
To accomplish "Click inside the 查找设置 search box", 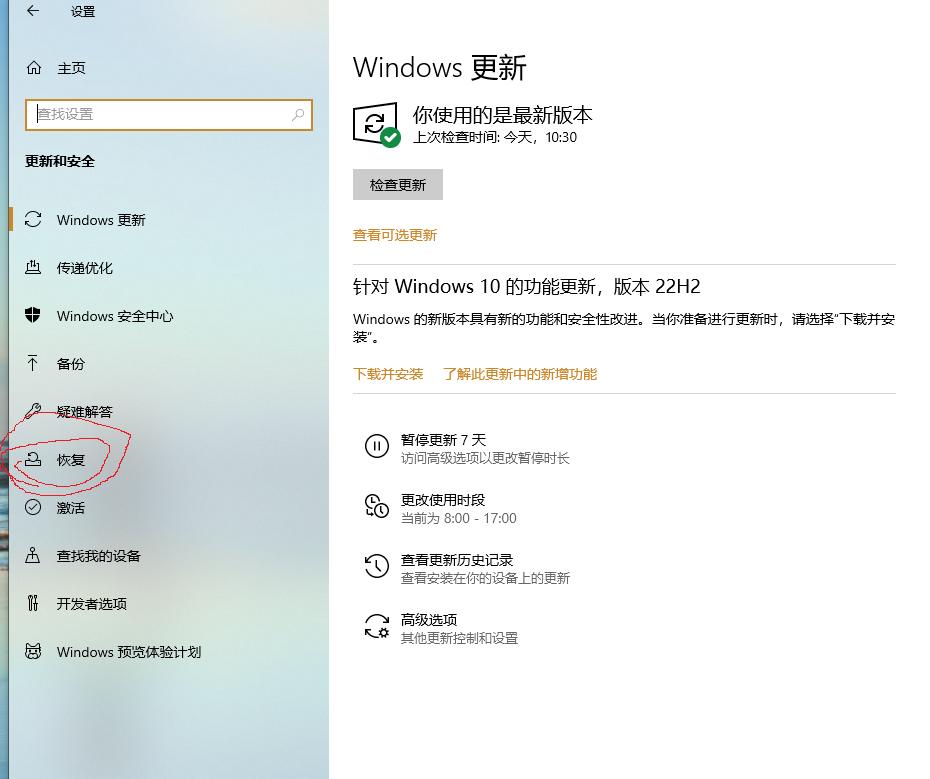I will [x=169, y=114].
